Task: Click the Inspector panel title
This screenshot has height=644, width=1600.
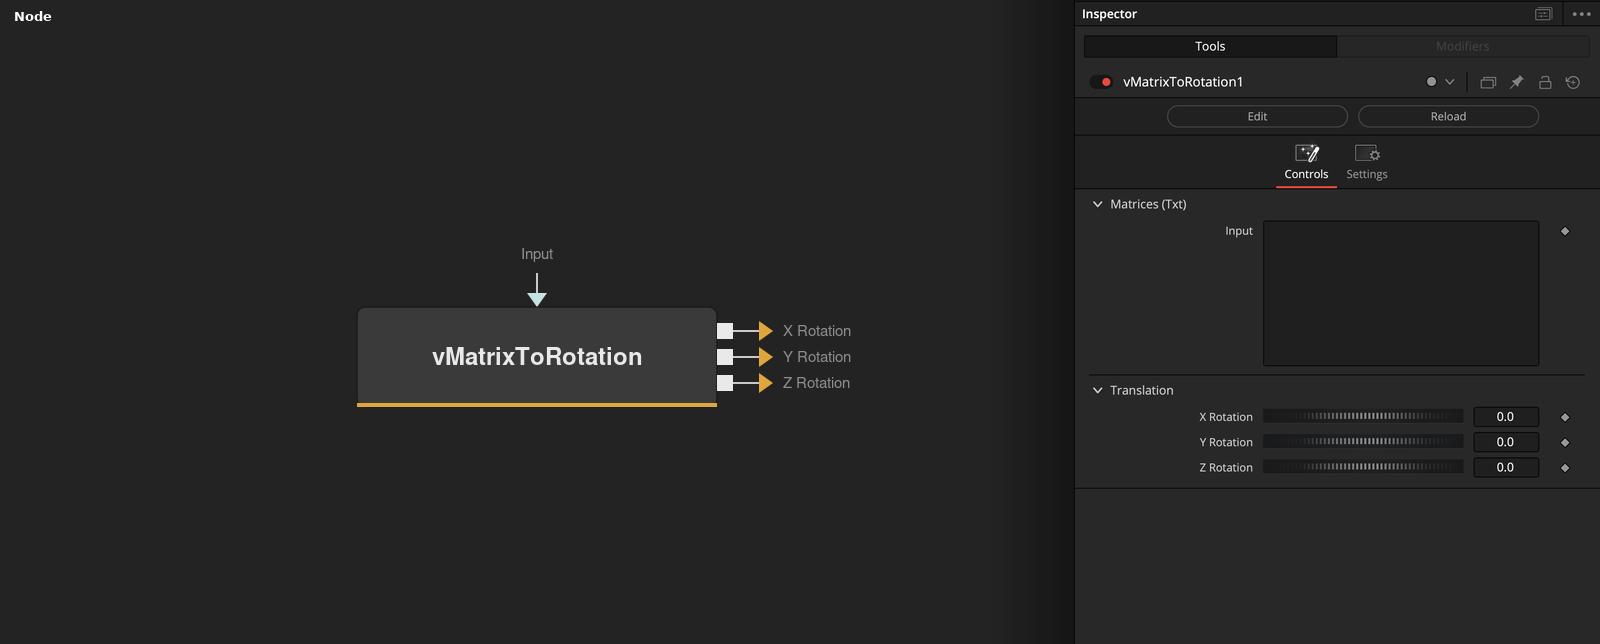Action: click(x=1109, y=14)
